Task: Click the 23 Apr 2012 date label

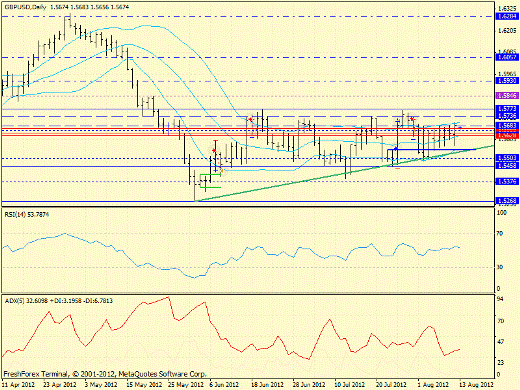Action: point(60,385)
